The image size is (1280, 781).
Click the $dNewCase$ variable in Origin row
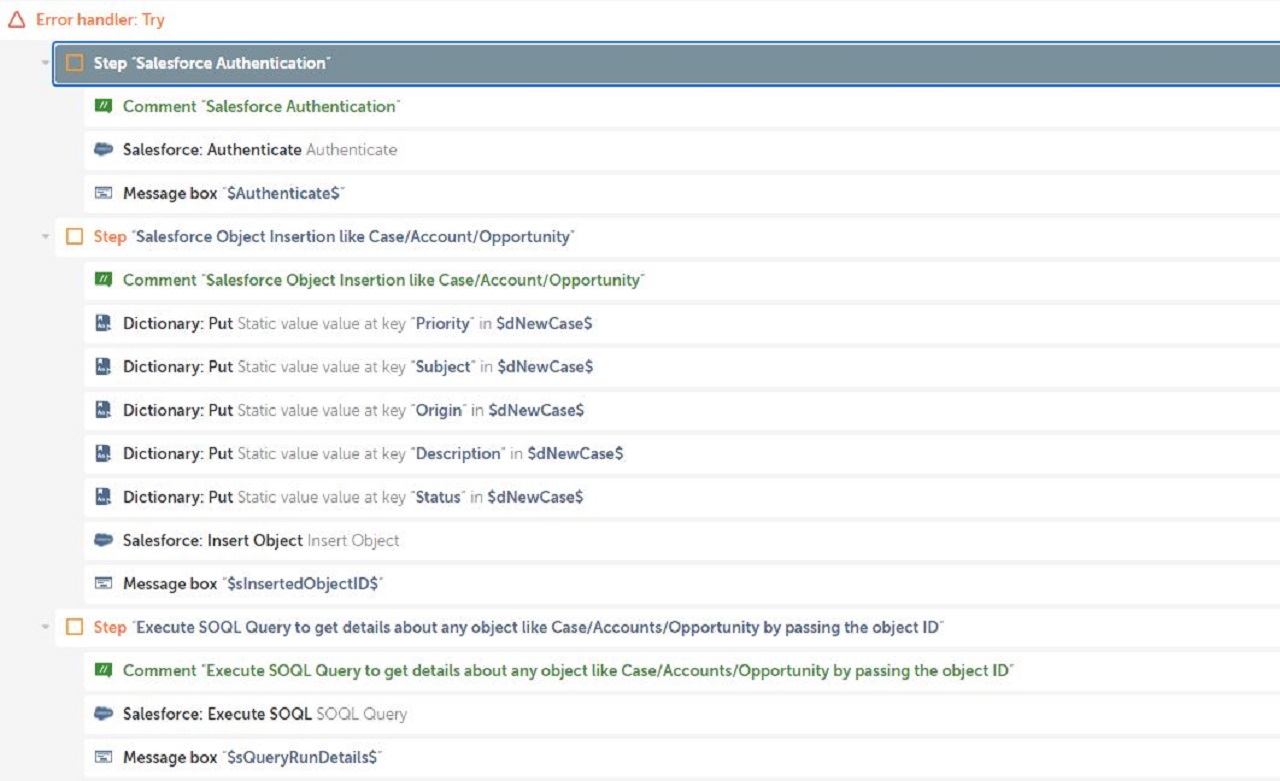pos(540,410)
